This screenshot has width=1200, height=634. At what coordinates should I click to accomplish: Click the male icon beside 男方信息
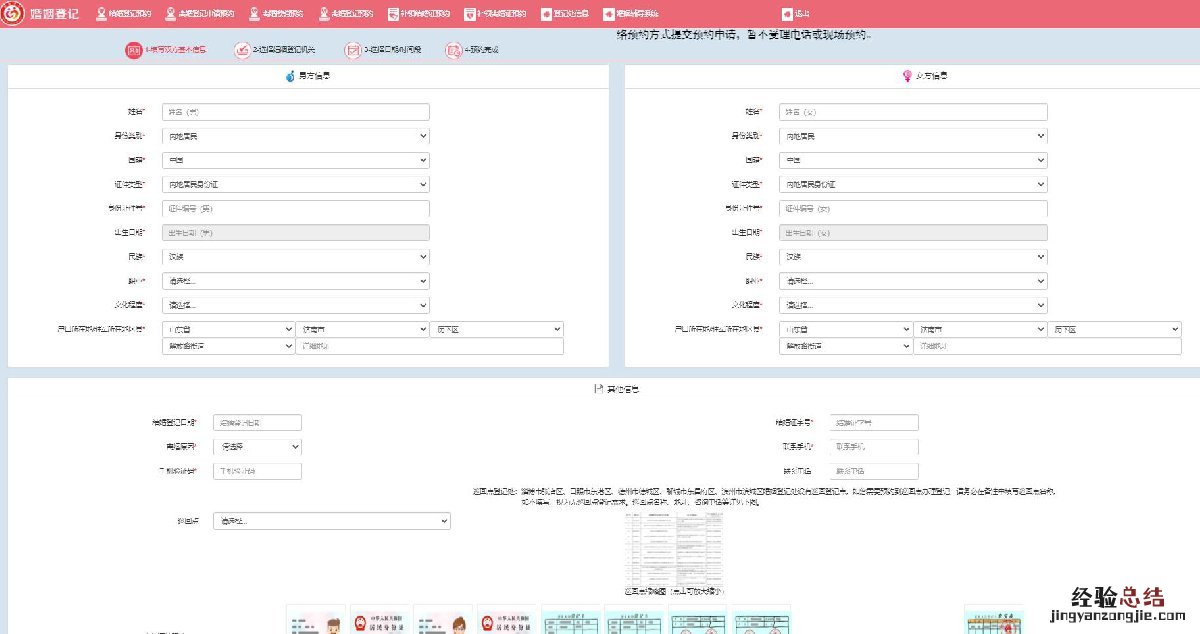(x=290, y=76)
